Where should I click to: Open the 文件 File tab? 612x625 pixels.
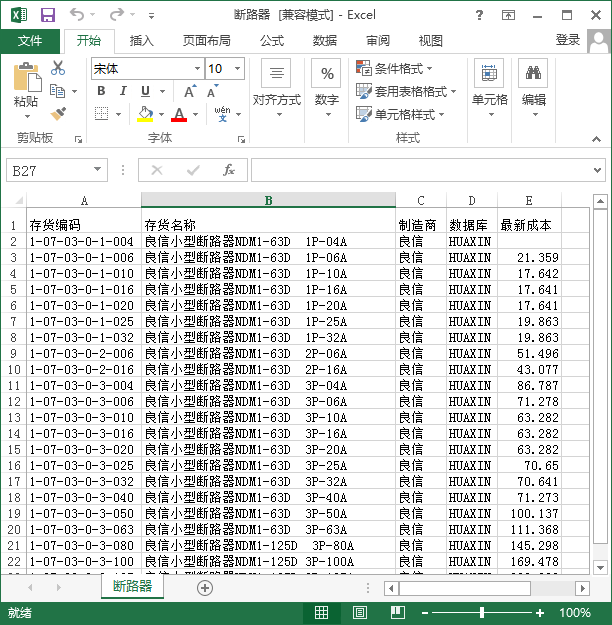pos(30,41)
